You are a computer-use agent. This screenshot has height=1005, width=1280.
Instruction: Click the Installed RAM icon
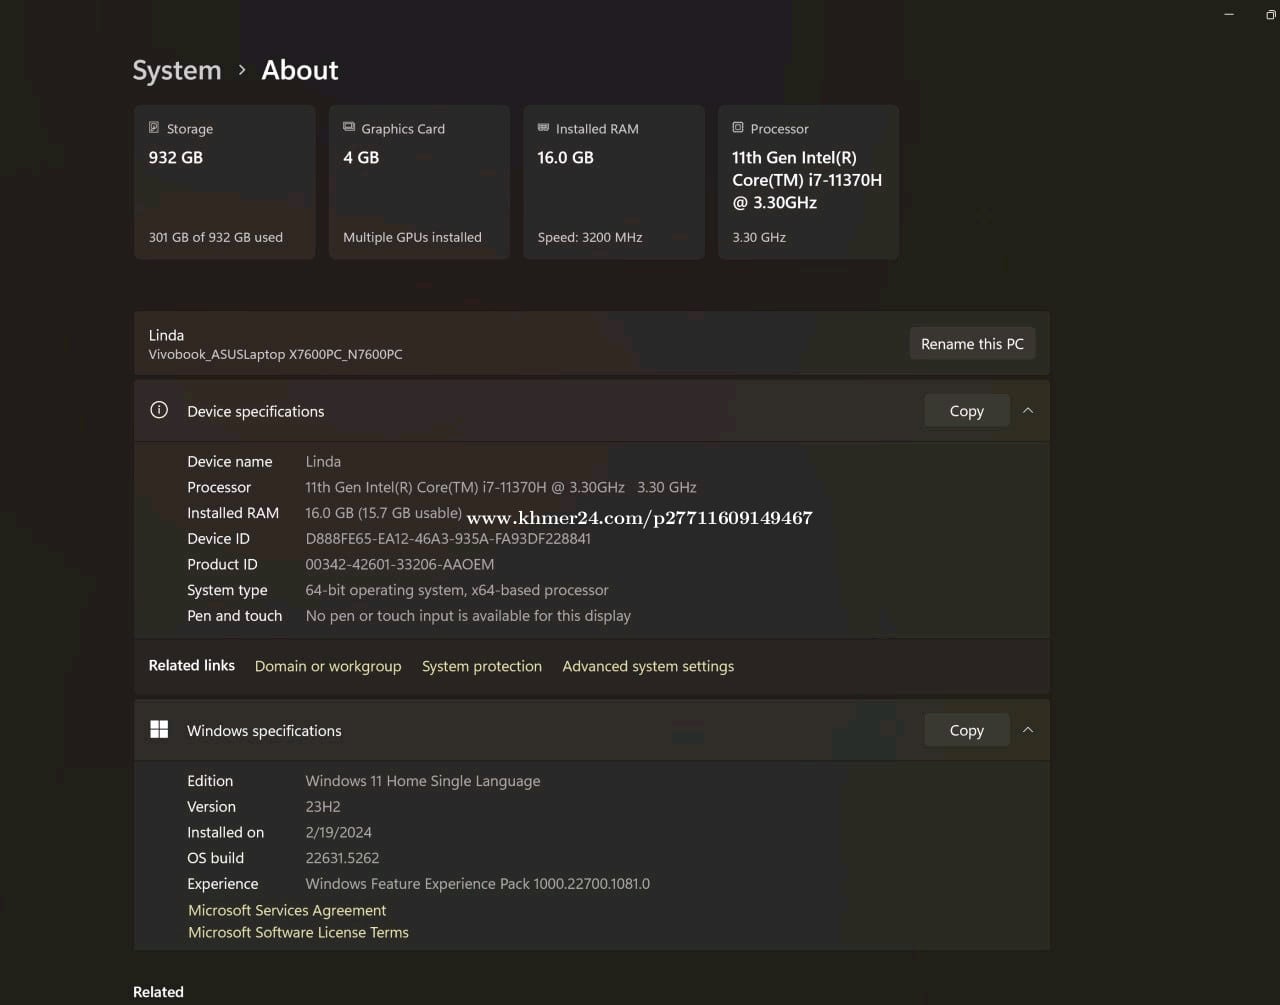(x=543, y=128)
